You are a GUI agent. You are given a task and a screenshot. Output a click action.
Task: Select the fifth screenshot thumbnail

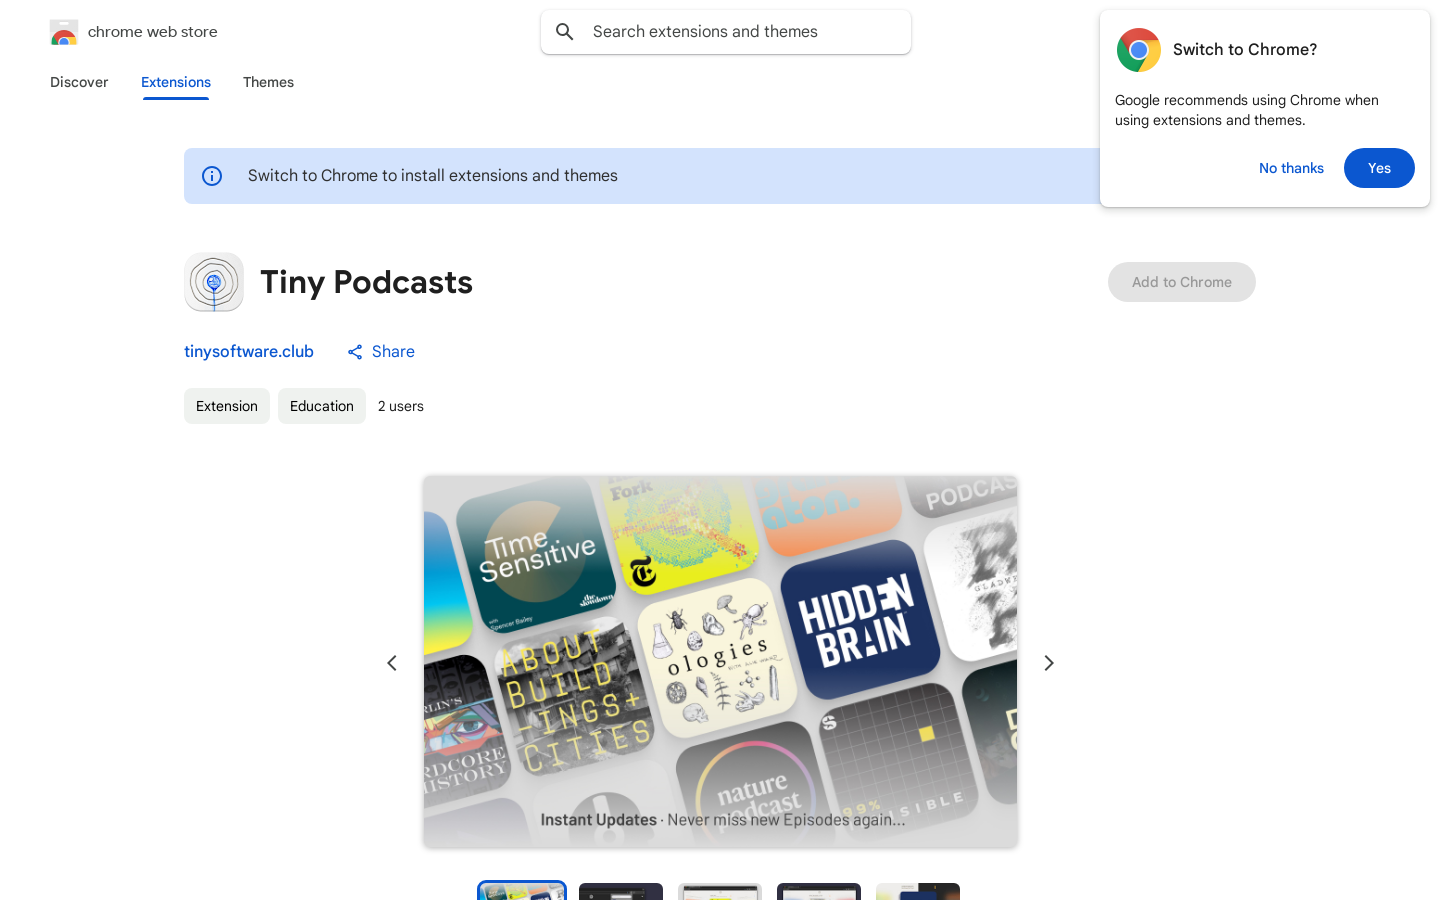[918, 891]
